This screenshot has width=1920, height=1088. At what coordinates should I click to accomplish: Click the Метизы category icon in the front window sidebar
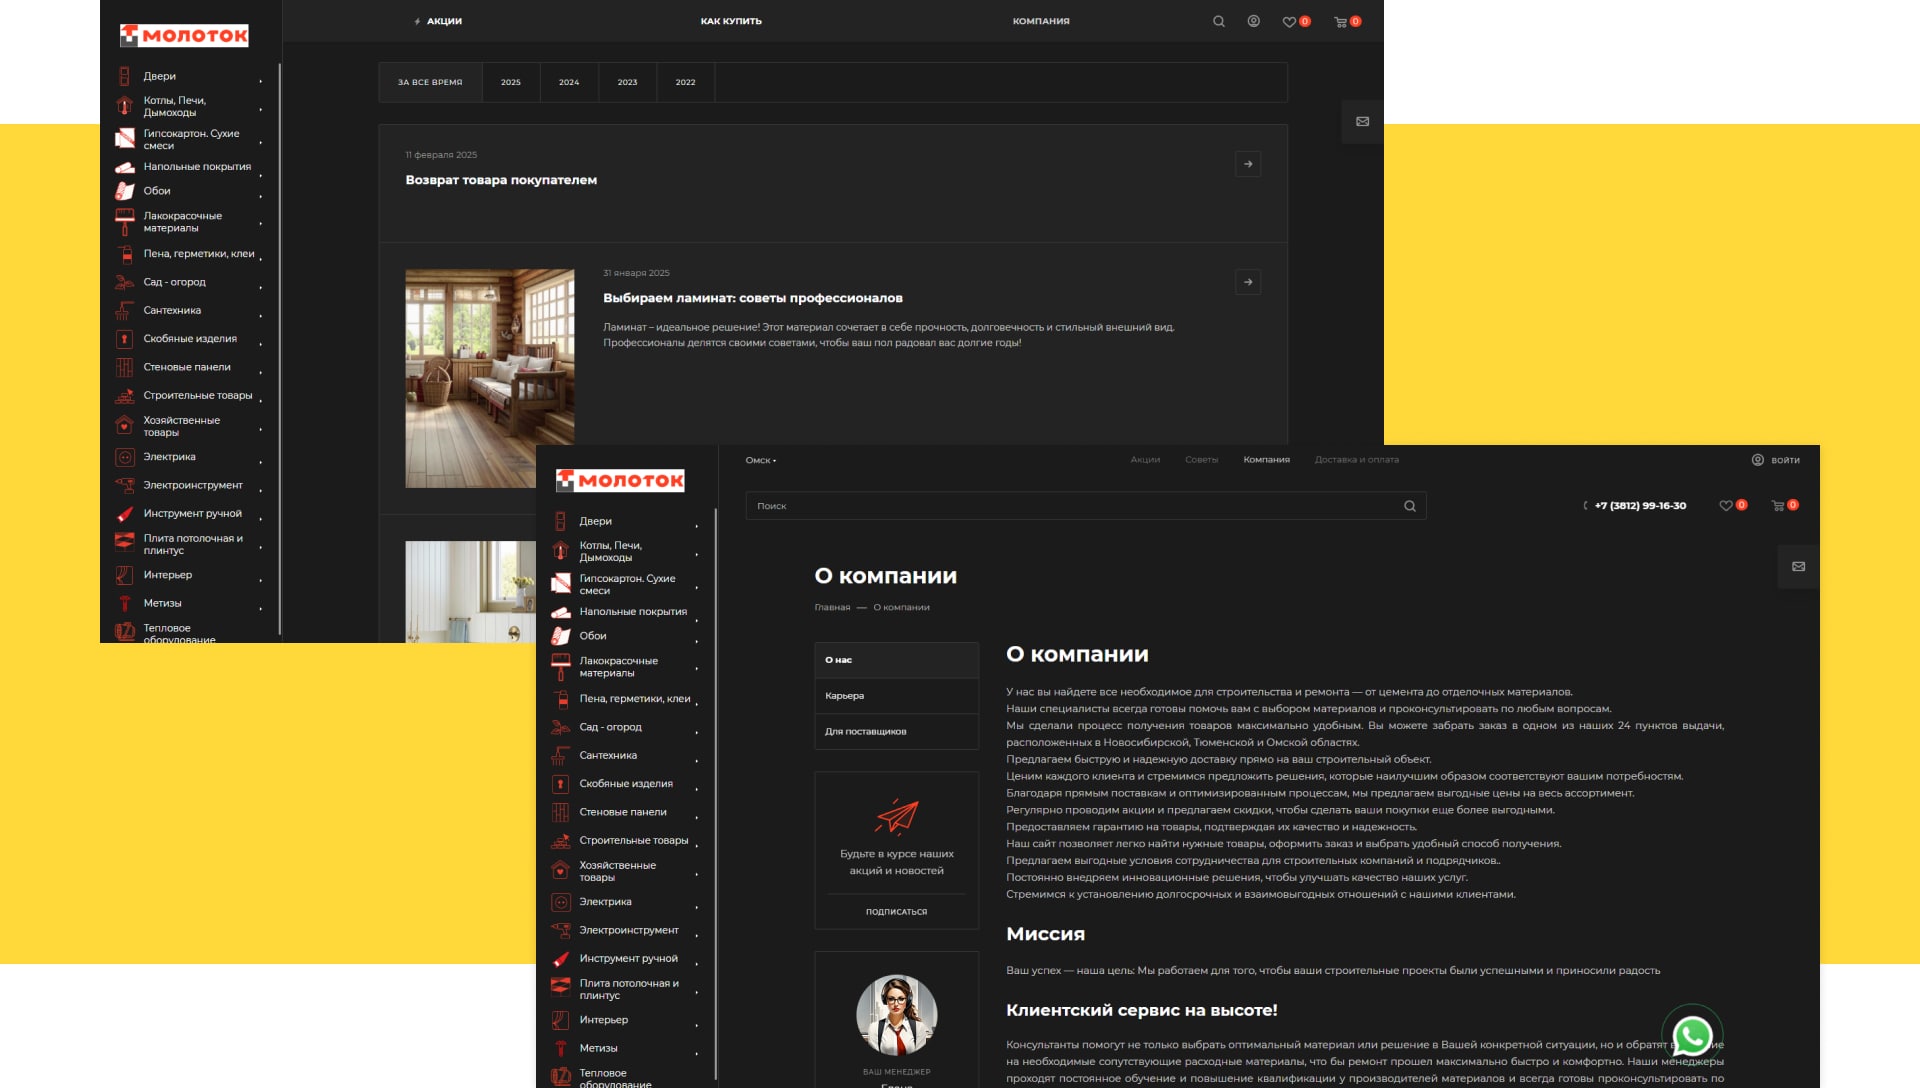[560, 1048]
